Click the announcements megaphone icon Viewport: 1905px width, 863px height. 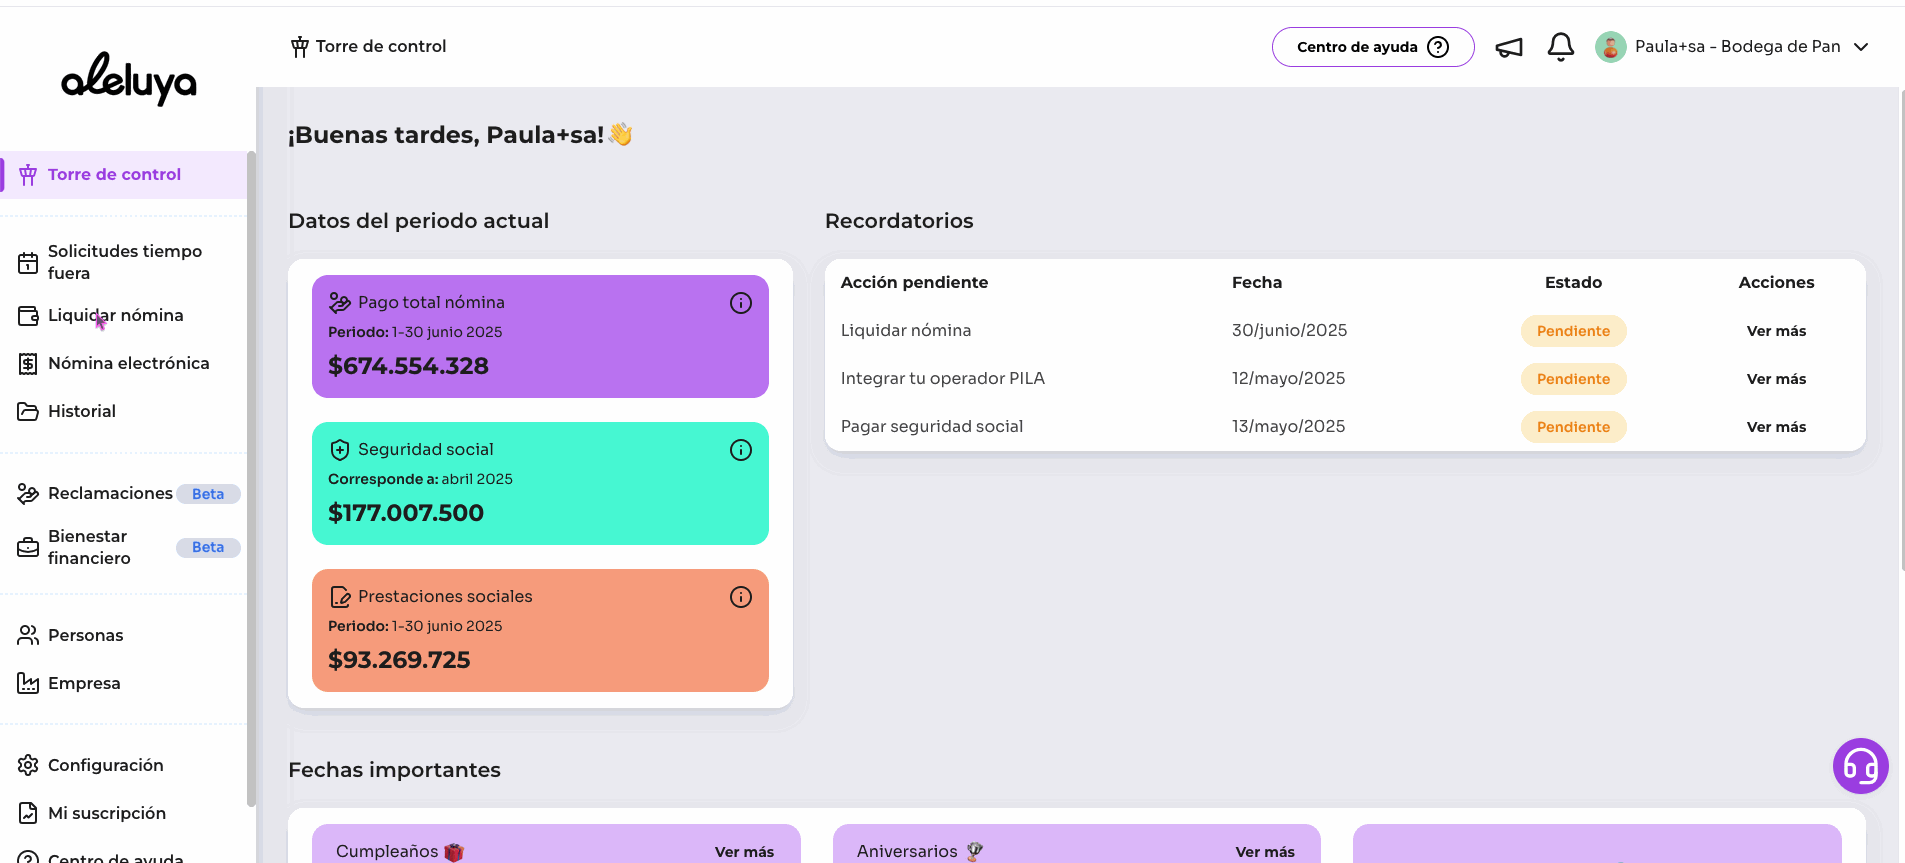click(1508, 47)
